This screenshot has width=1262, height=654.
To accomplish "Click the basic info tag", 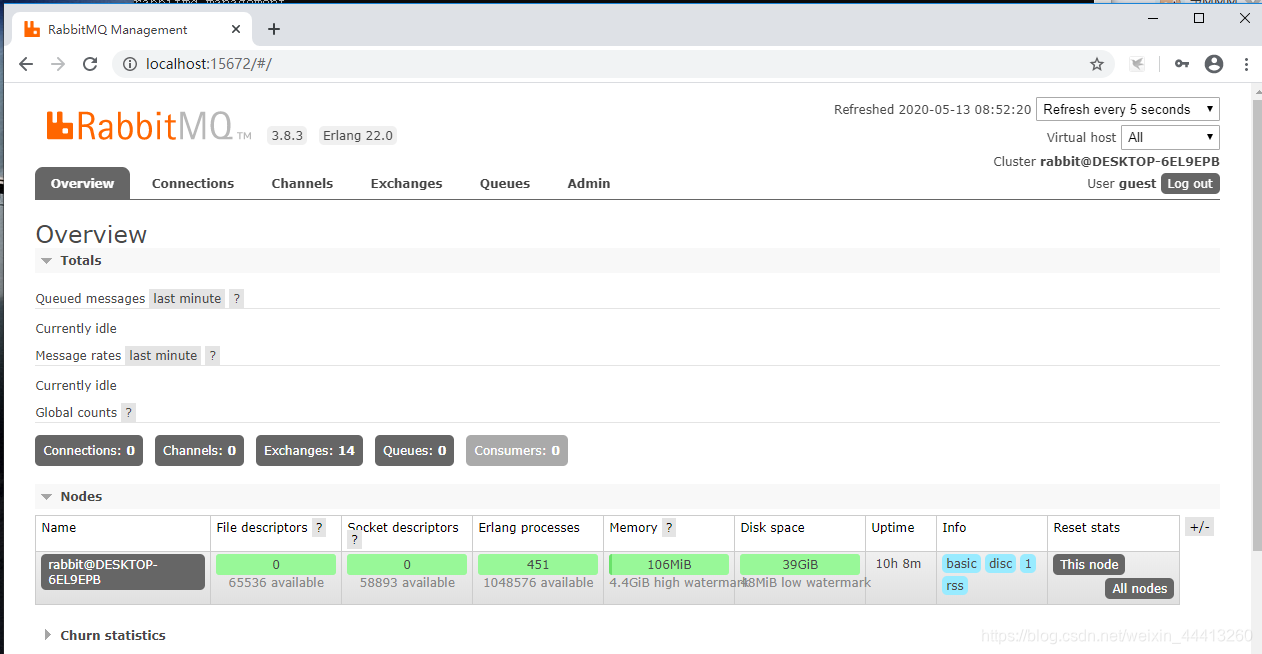I will 961,563.
